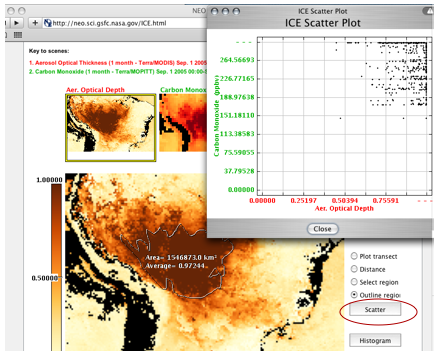Image resolution: width=441 pixels, height=361 pixels.
Task: Click the color scale bar beside the map
Action: [x=56, y=267]
